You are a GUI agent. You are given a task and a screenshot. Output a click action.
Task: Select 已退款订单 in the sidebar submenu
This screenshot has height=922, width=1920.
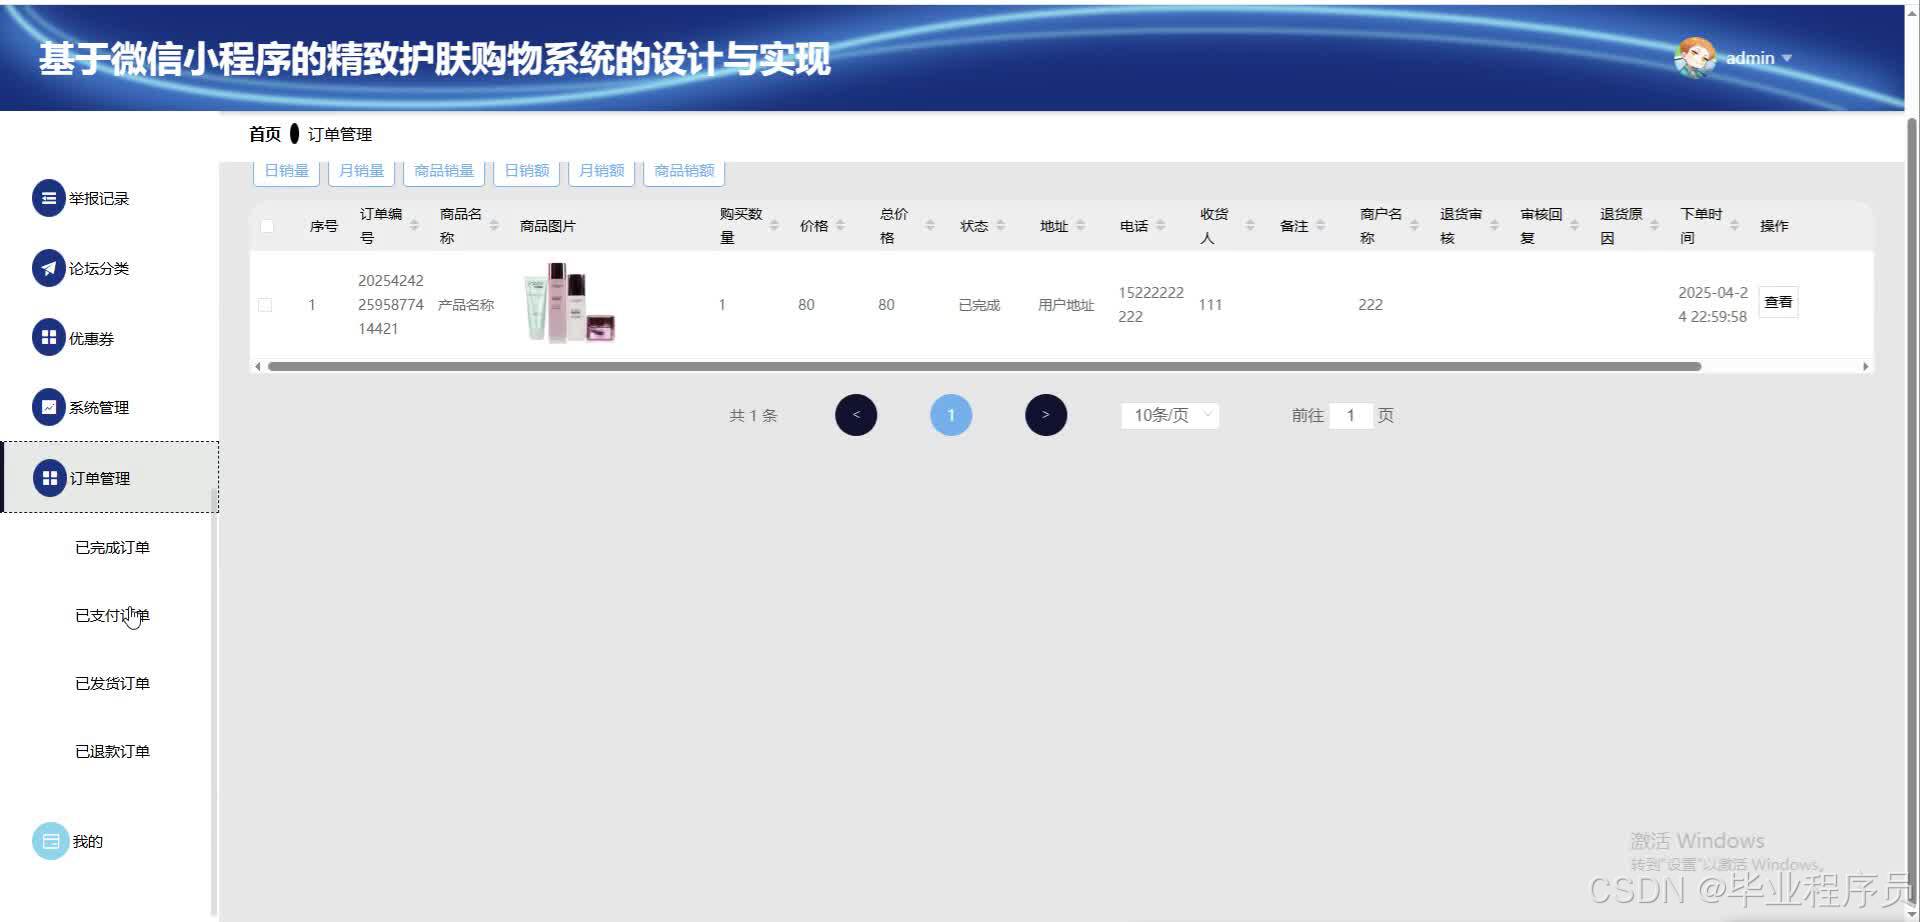[113, 750]
